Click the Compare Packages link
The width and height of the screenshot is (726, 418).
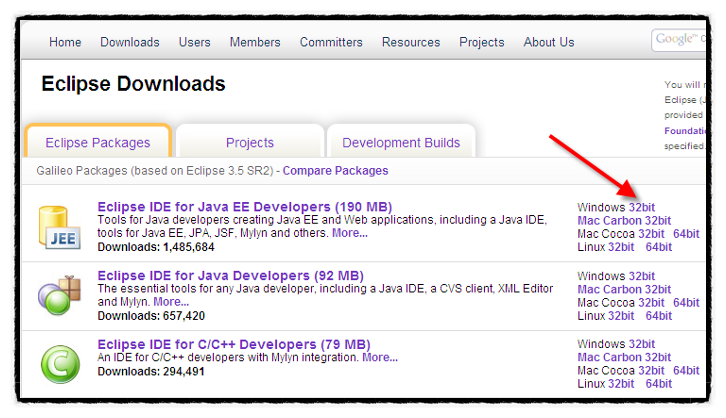click(x=334, y=171)
